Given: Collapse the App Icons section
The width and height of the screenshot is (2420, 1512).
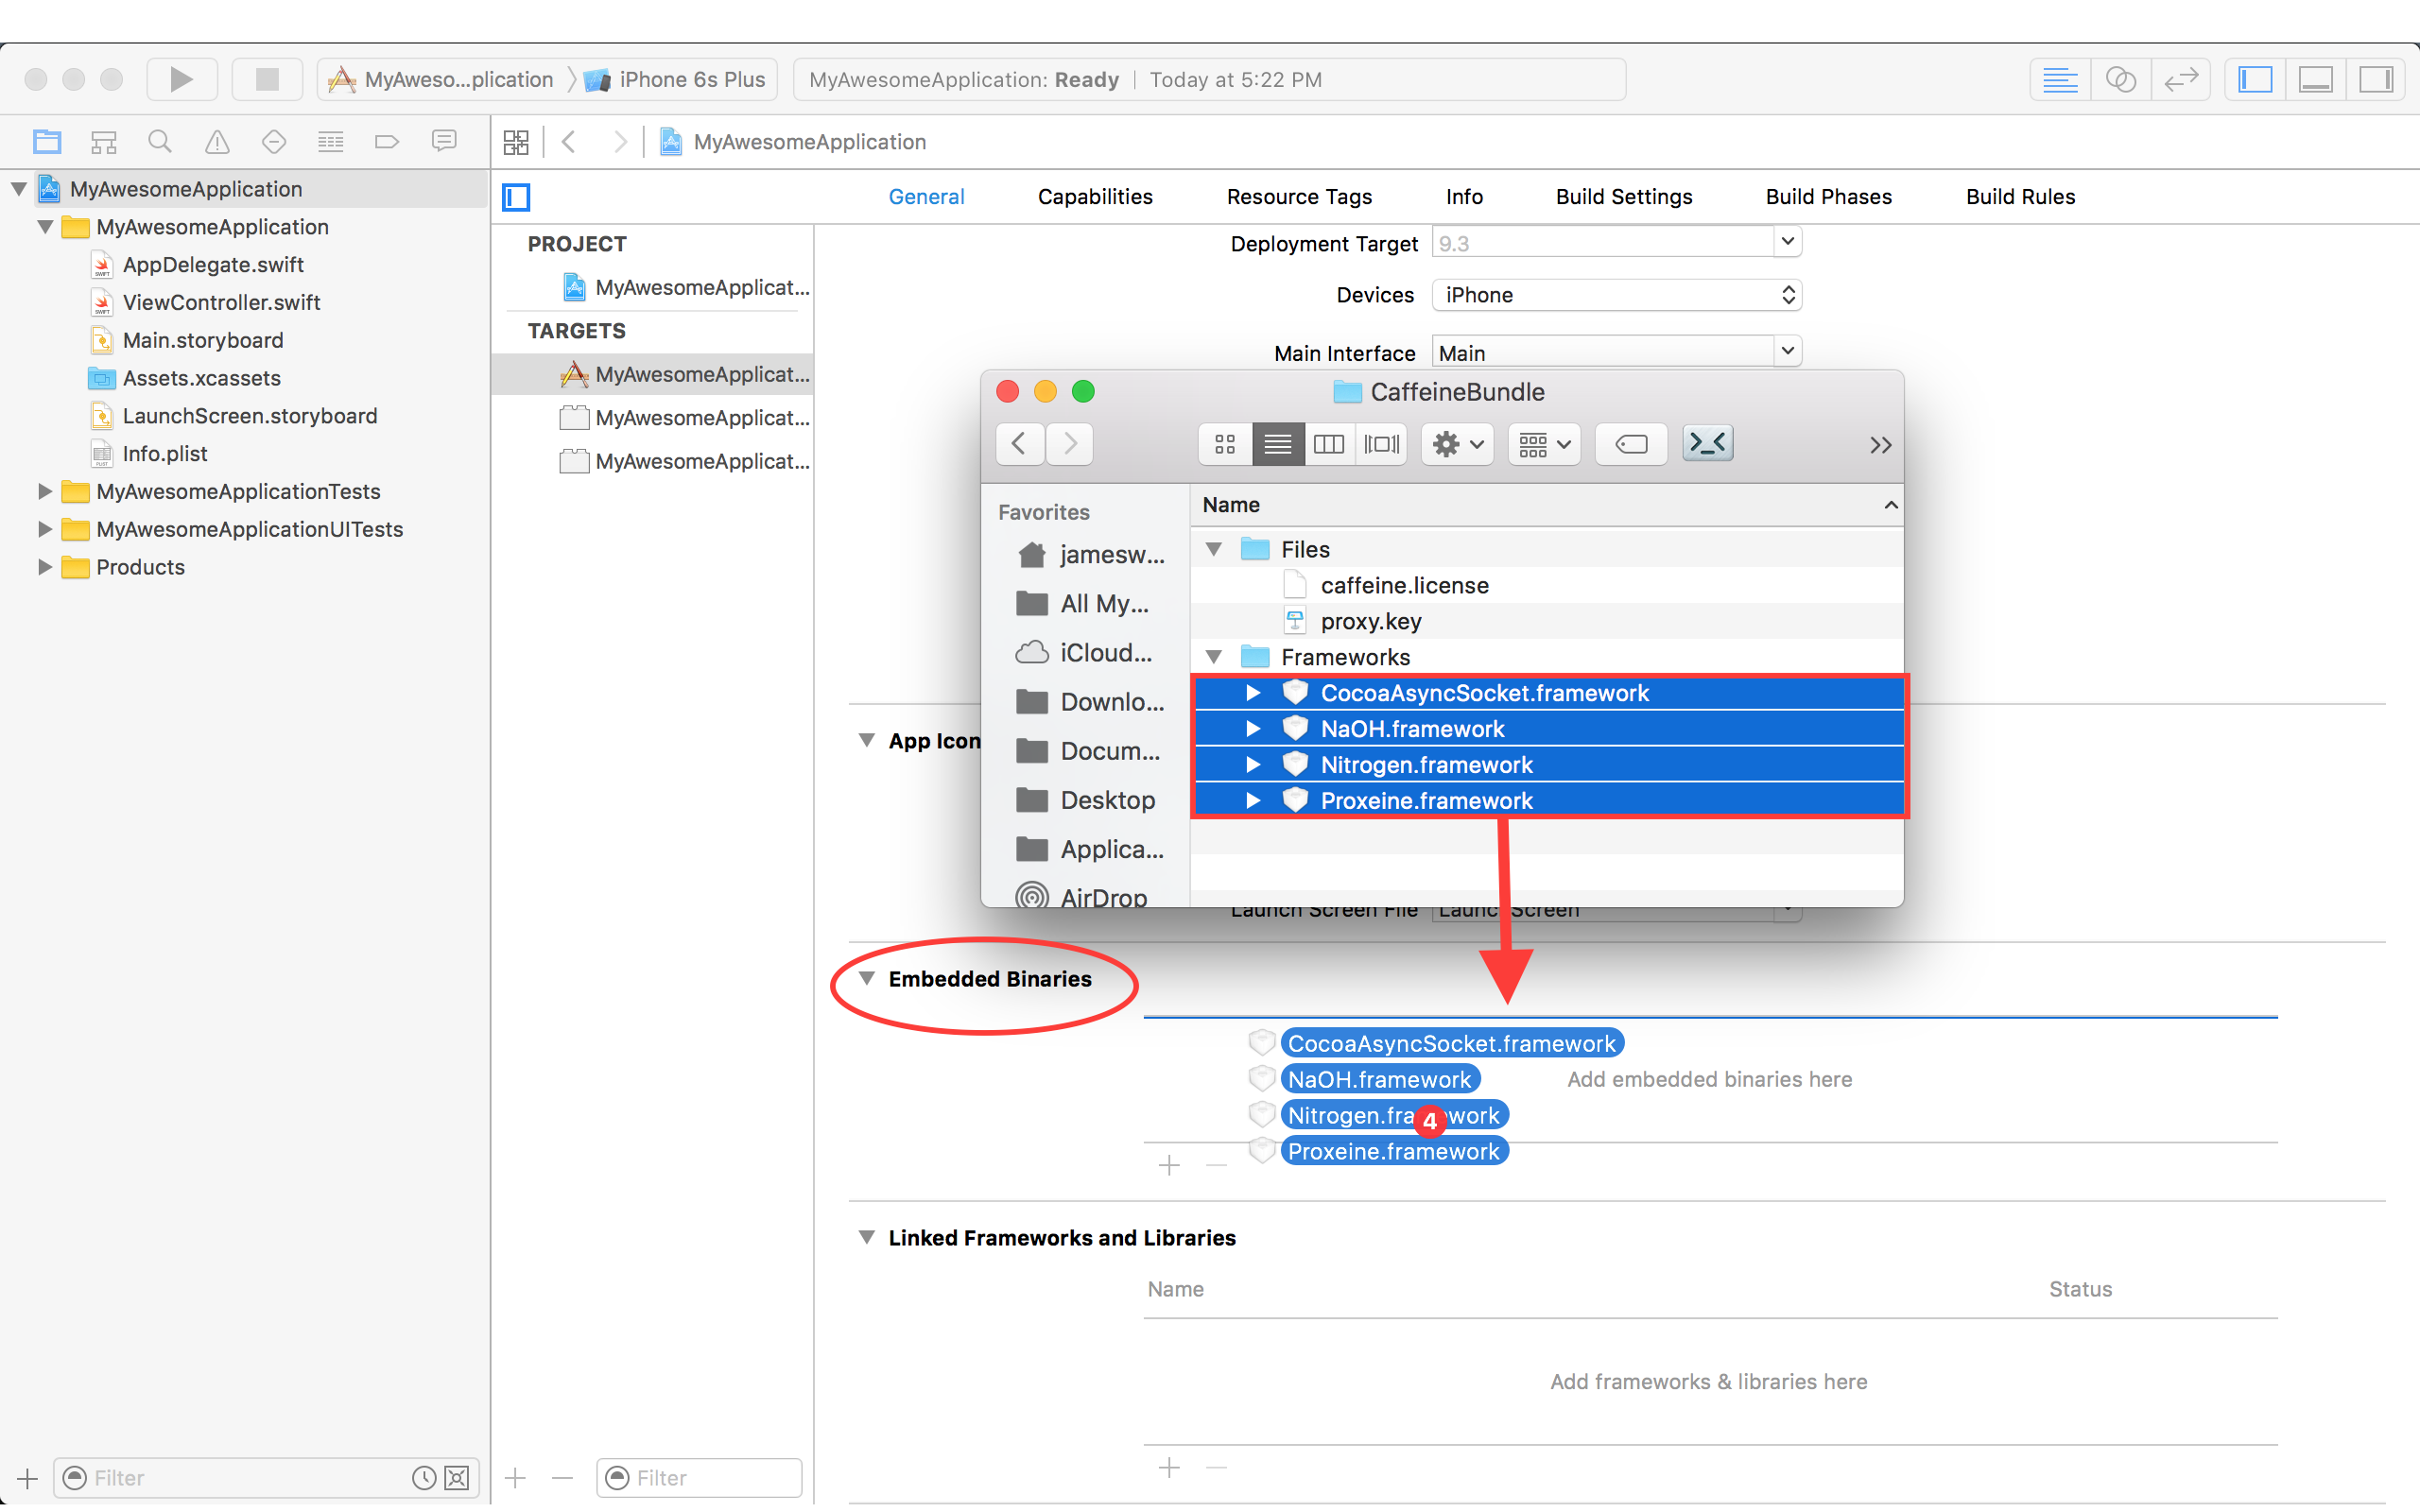Looking at the screenshot, I should (867, 740).
